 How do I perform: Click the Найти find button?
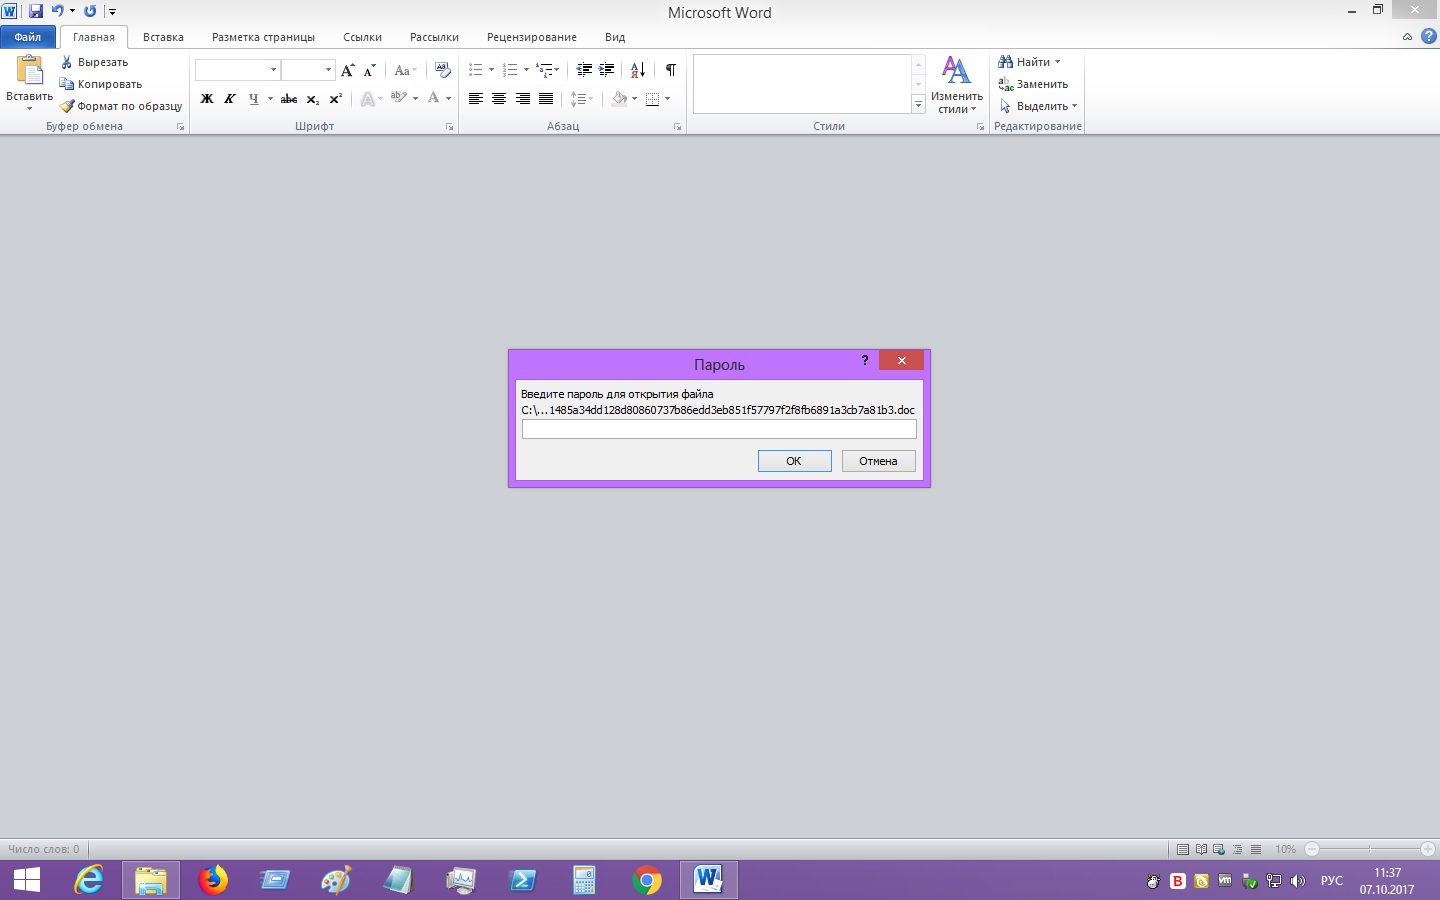1029,62
